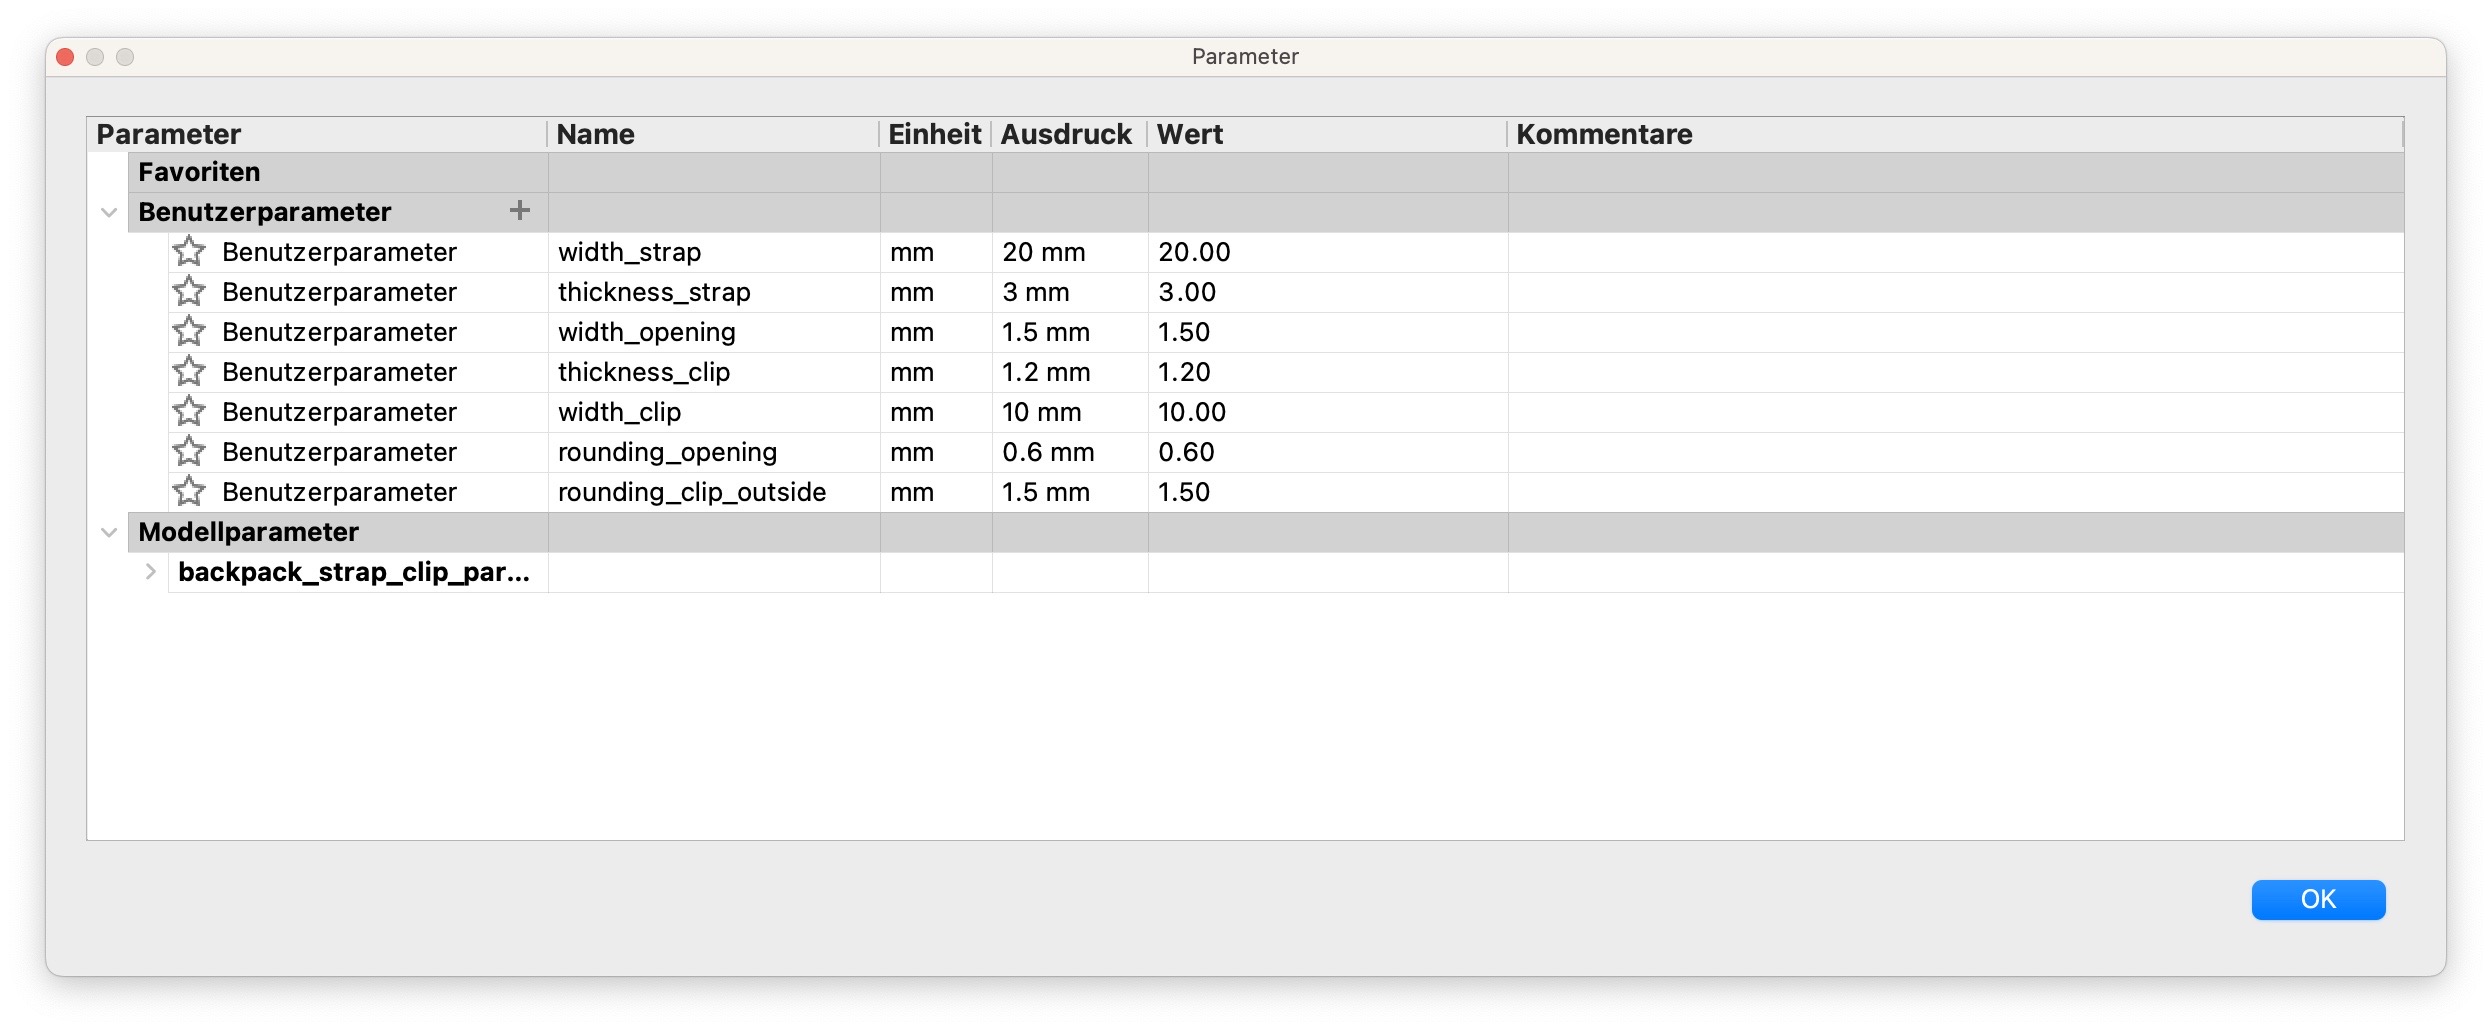Select the Favoriten group row
Viewport: 2492px width, 1030px height.
point(1266,172)
